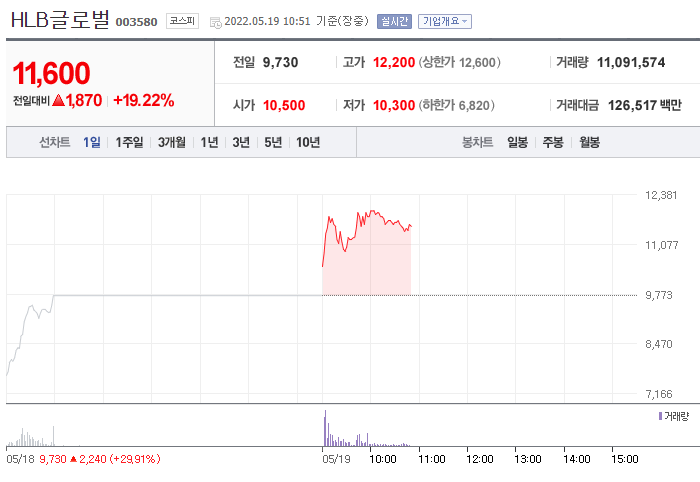Show the 3개월 line chart

coord(172,142)
